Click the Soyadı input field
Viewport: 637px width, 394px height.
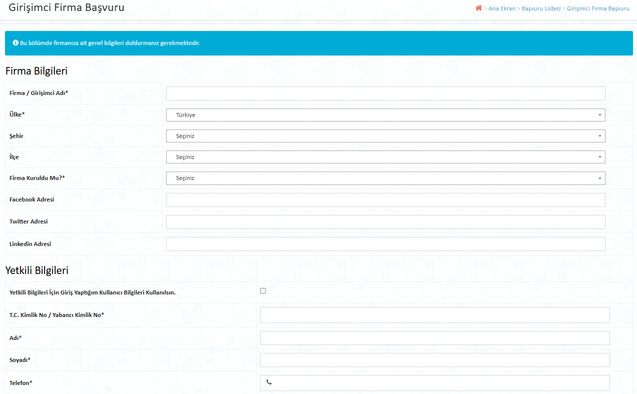click(x=435, y=360)
